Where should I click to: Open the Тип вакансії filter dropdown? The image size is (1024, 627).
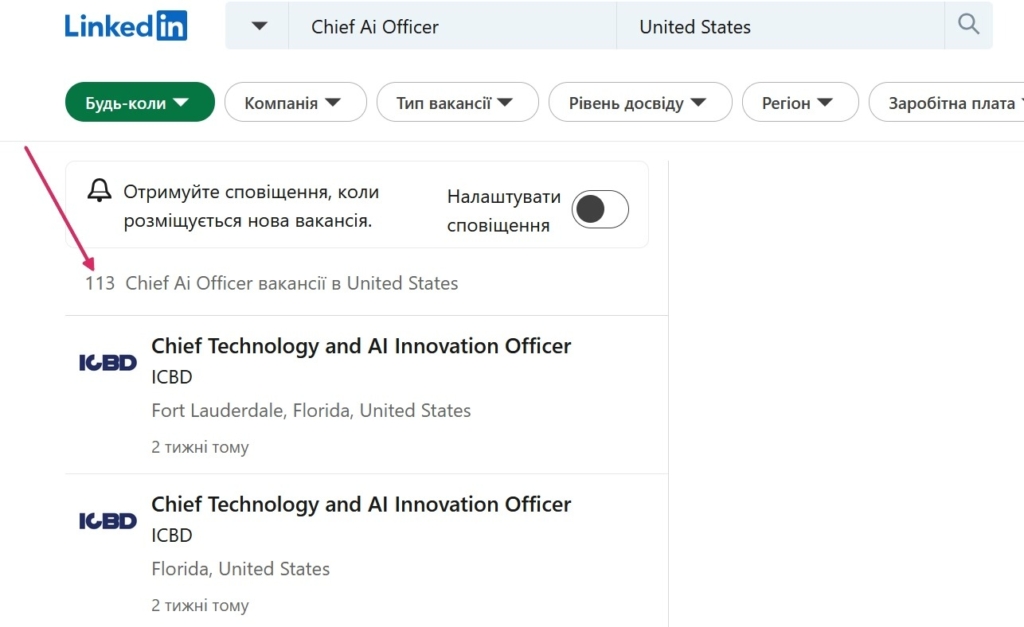coord(456,102)
